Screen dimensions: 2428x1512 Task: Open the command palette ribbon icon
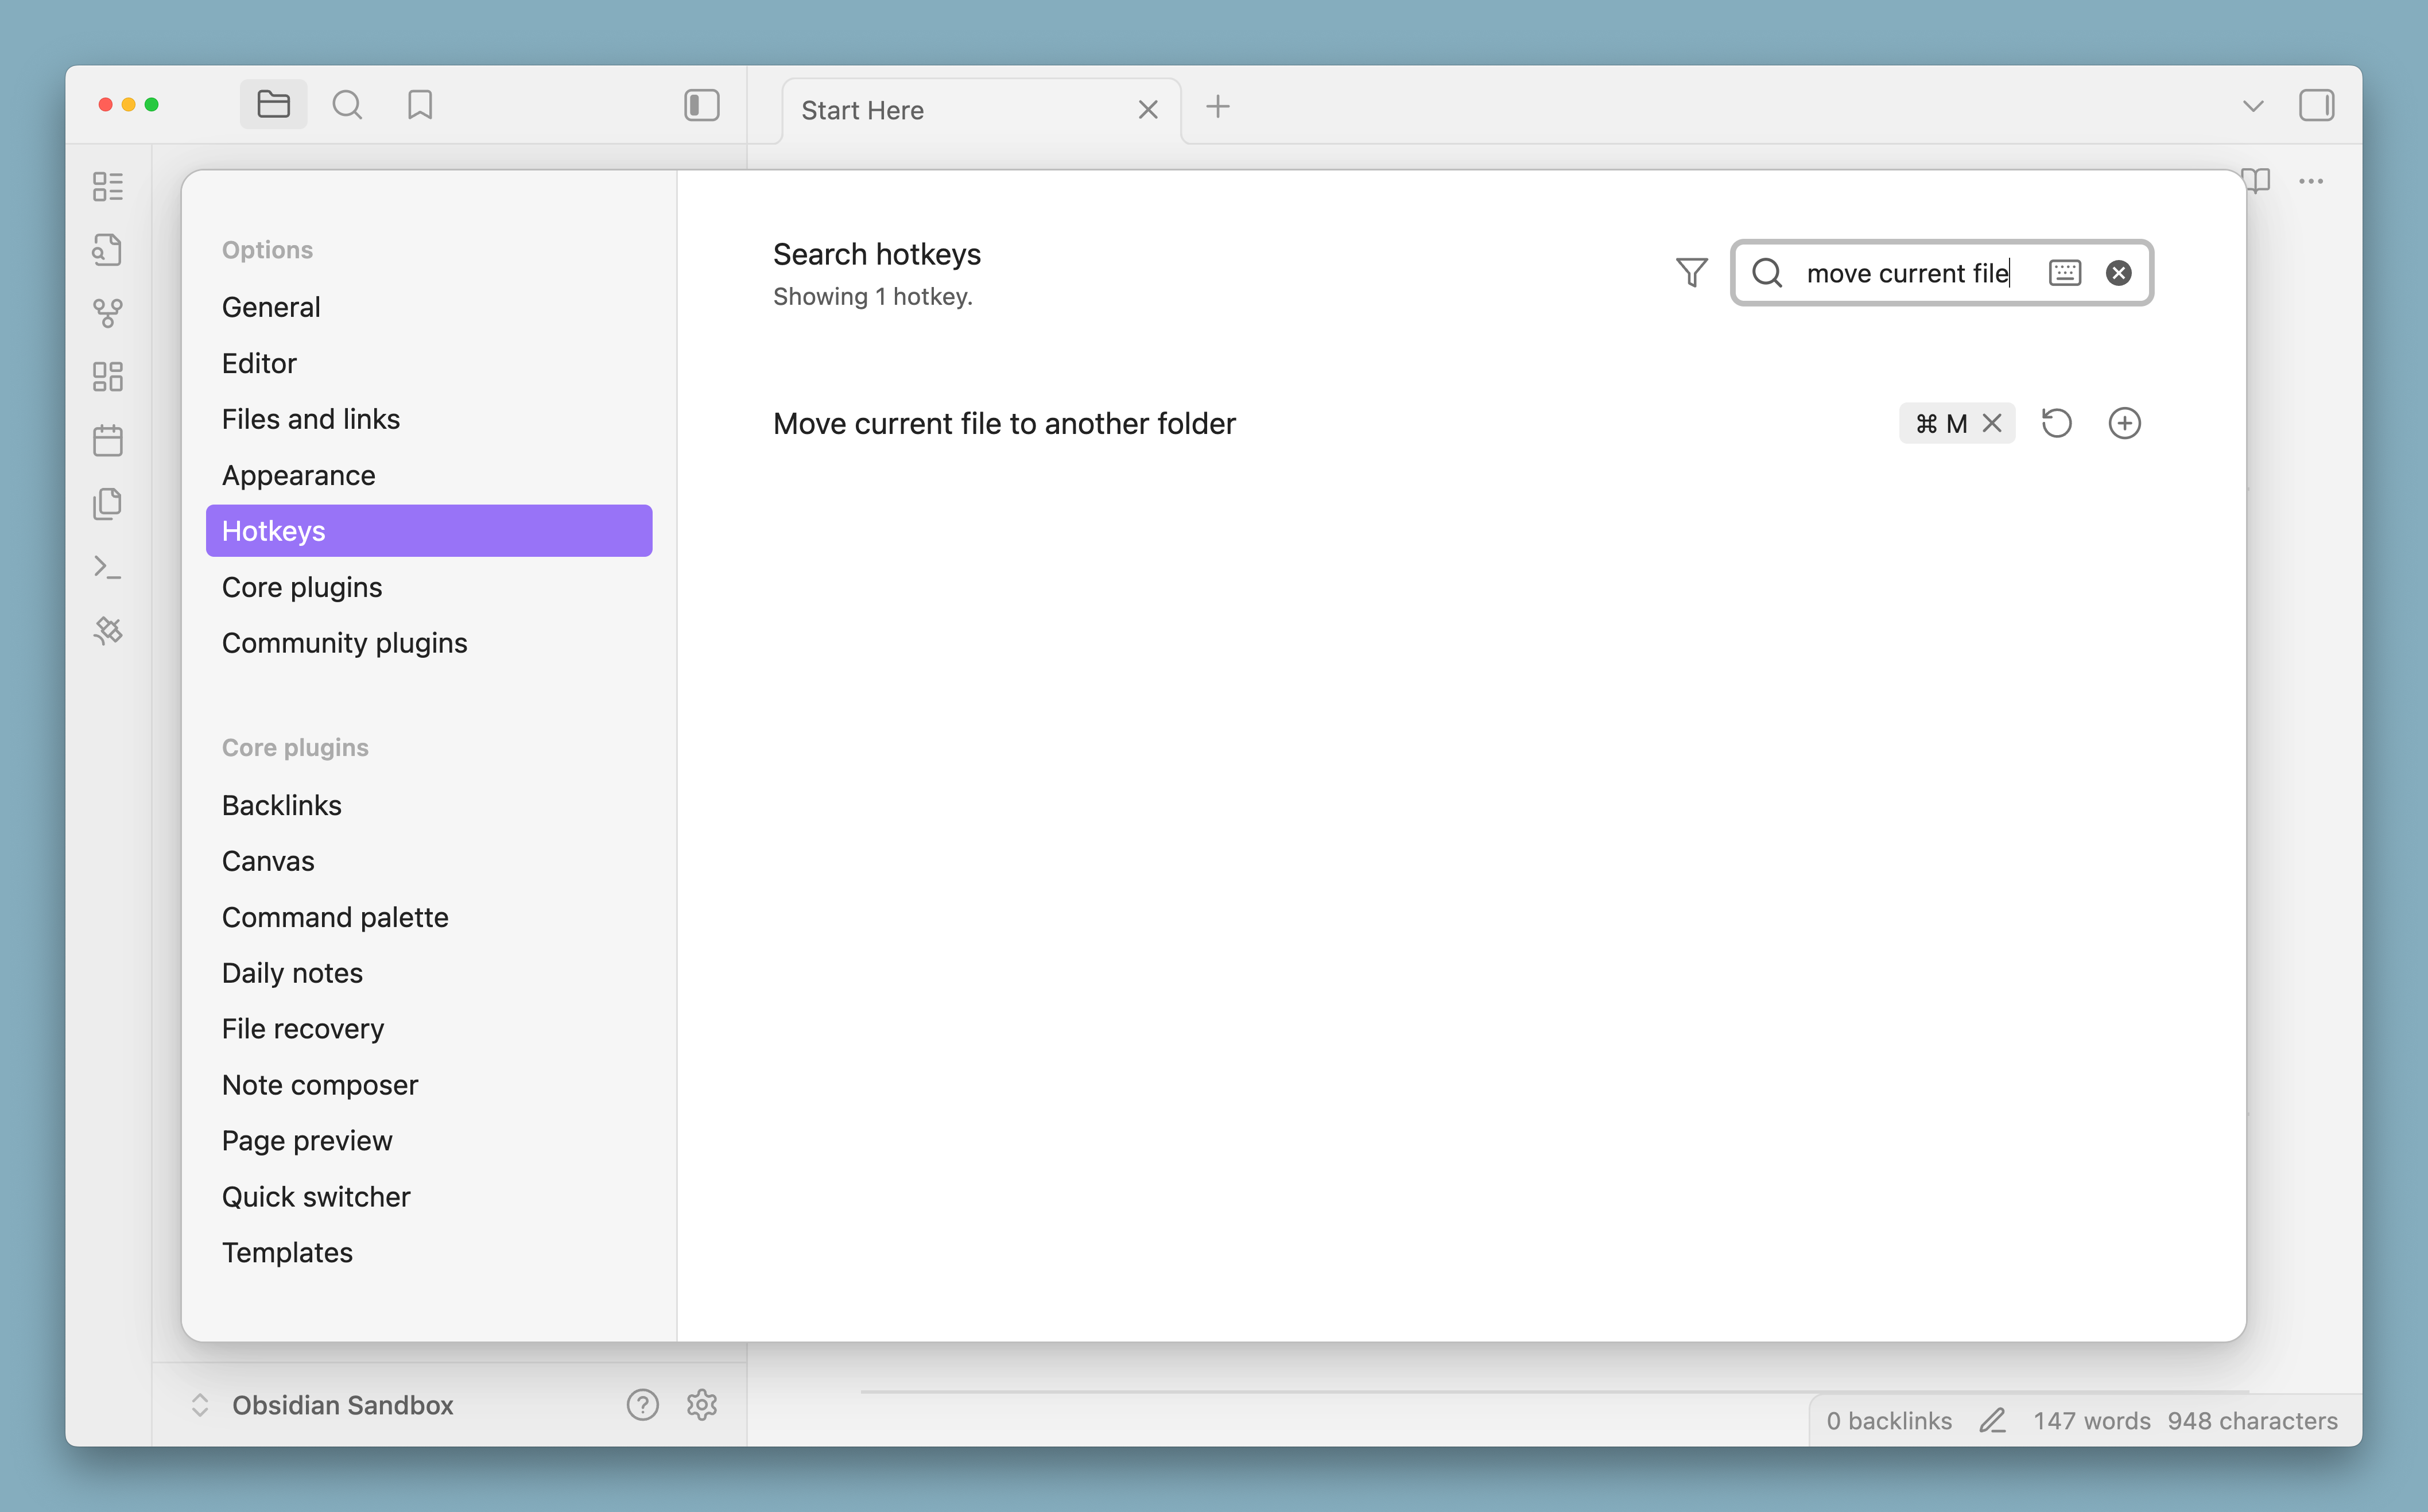pos(108,567)
